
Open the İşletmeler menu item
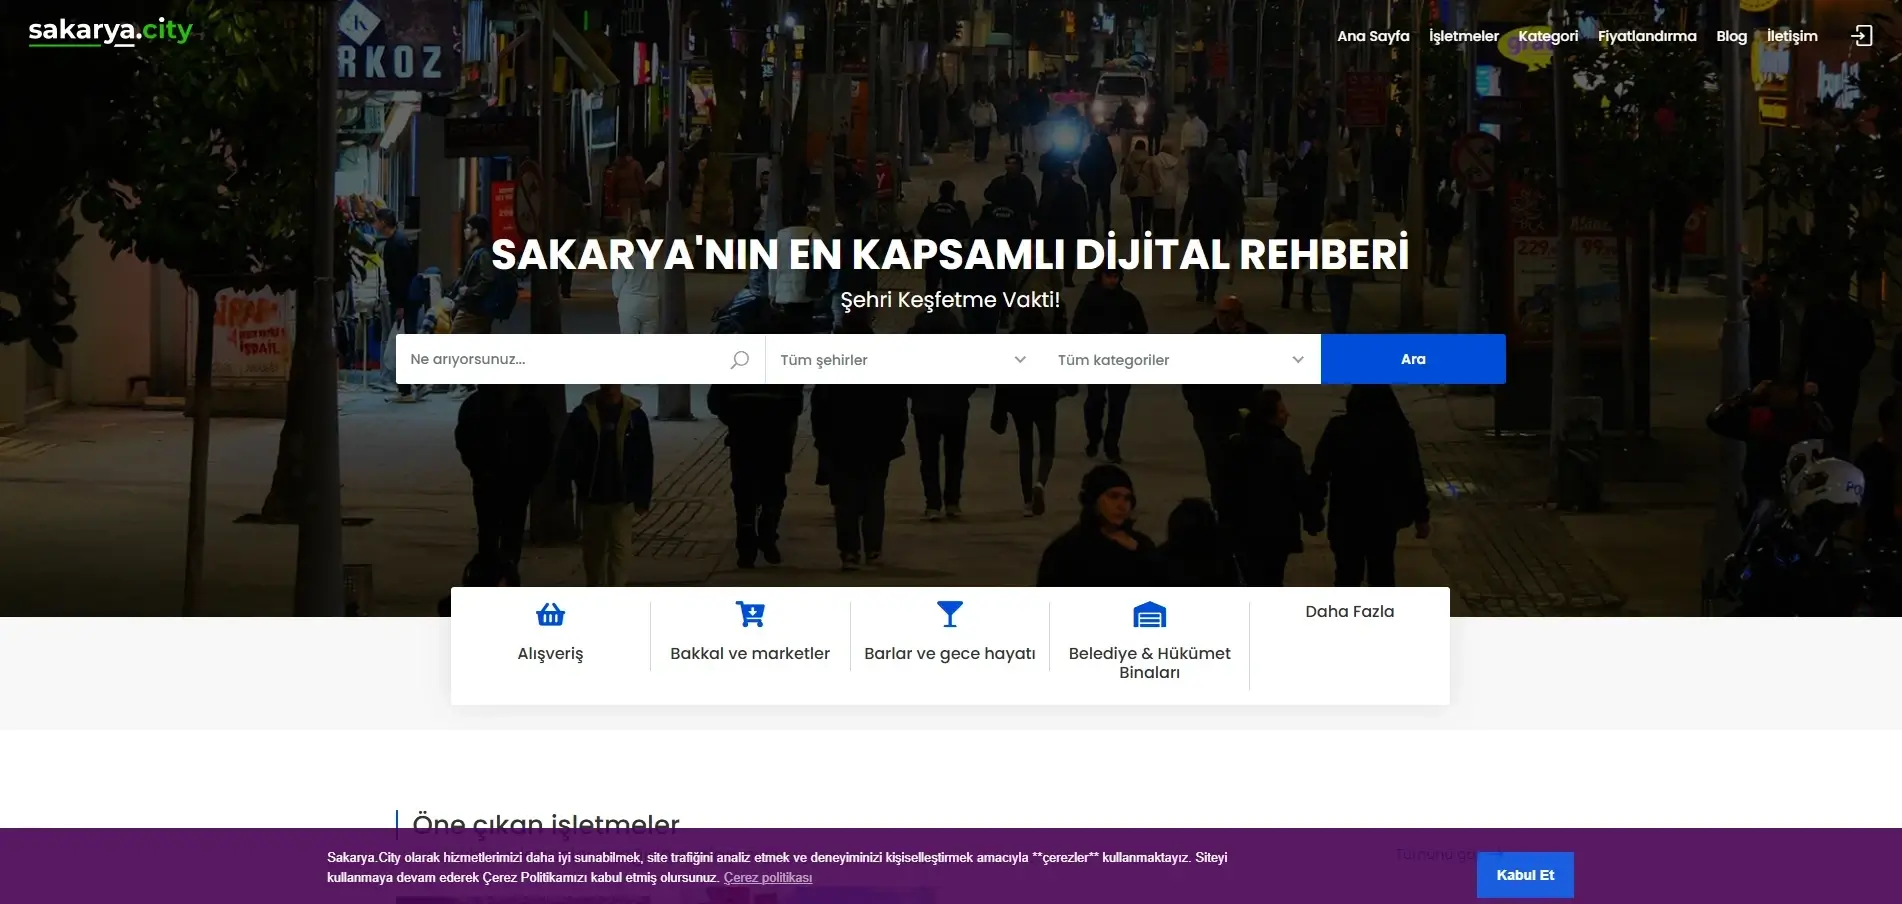(x=1463, y=36)
